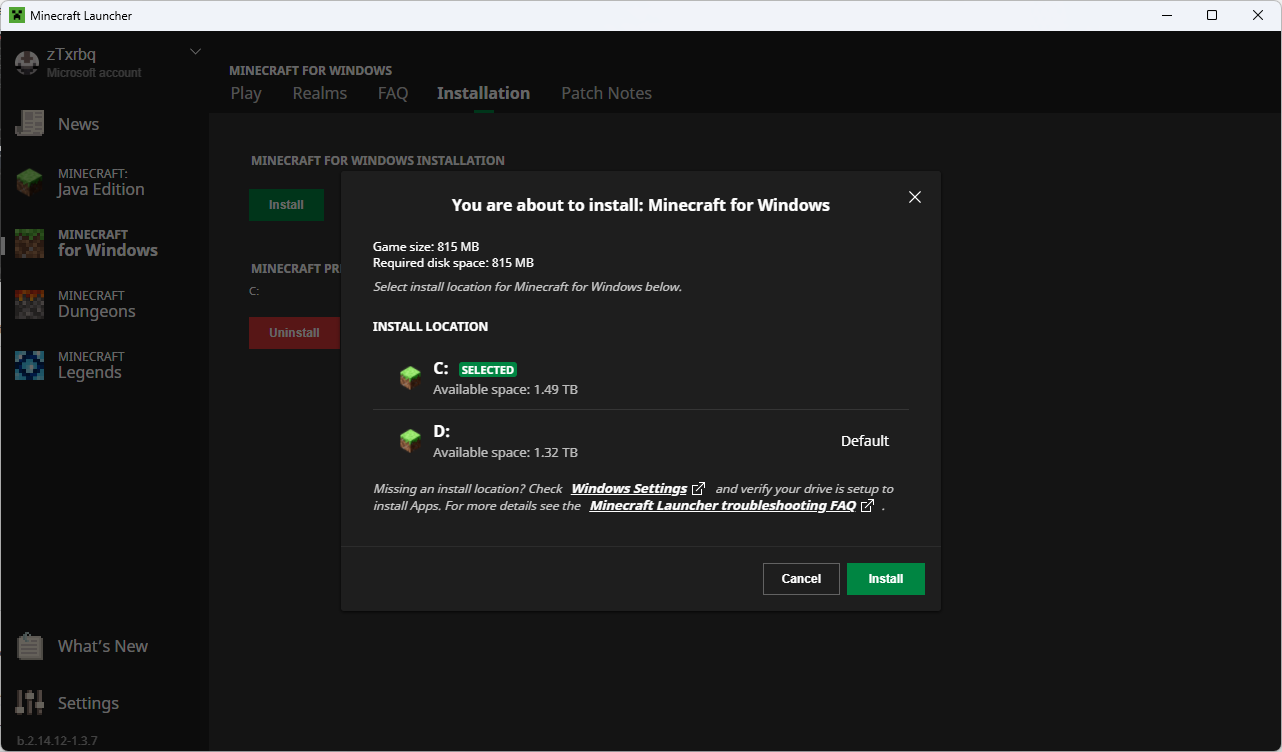
Task: Open the Windows Settings link
Action: [x=629, y=489]
